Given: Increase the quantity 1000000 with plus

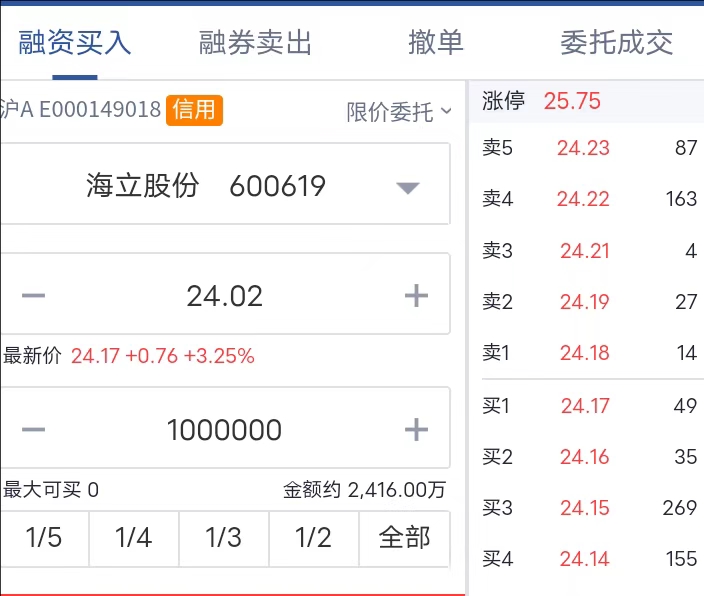Looking at the screenshot, I should pyautogui.click(x=416, y=429).
